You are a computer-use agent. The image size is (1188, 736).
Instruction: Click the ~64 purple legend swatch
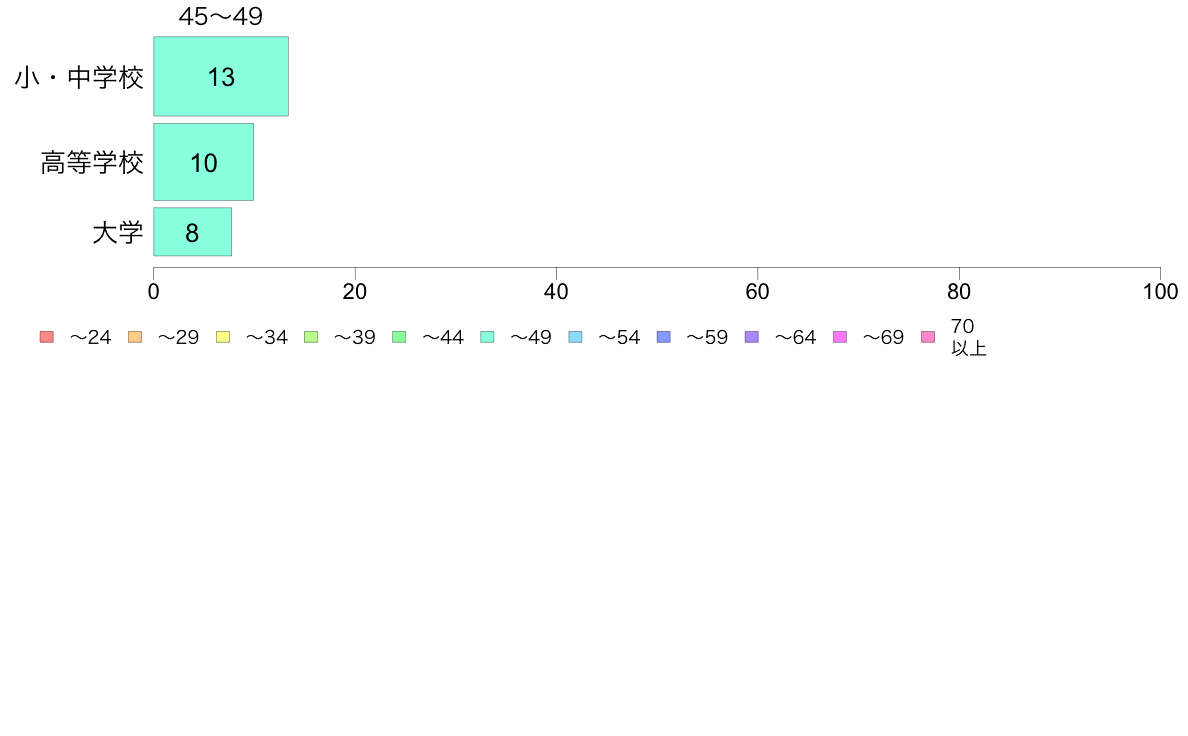pos(752,337)
